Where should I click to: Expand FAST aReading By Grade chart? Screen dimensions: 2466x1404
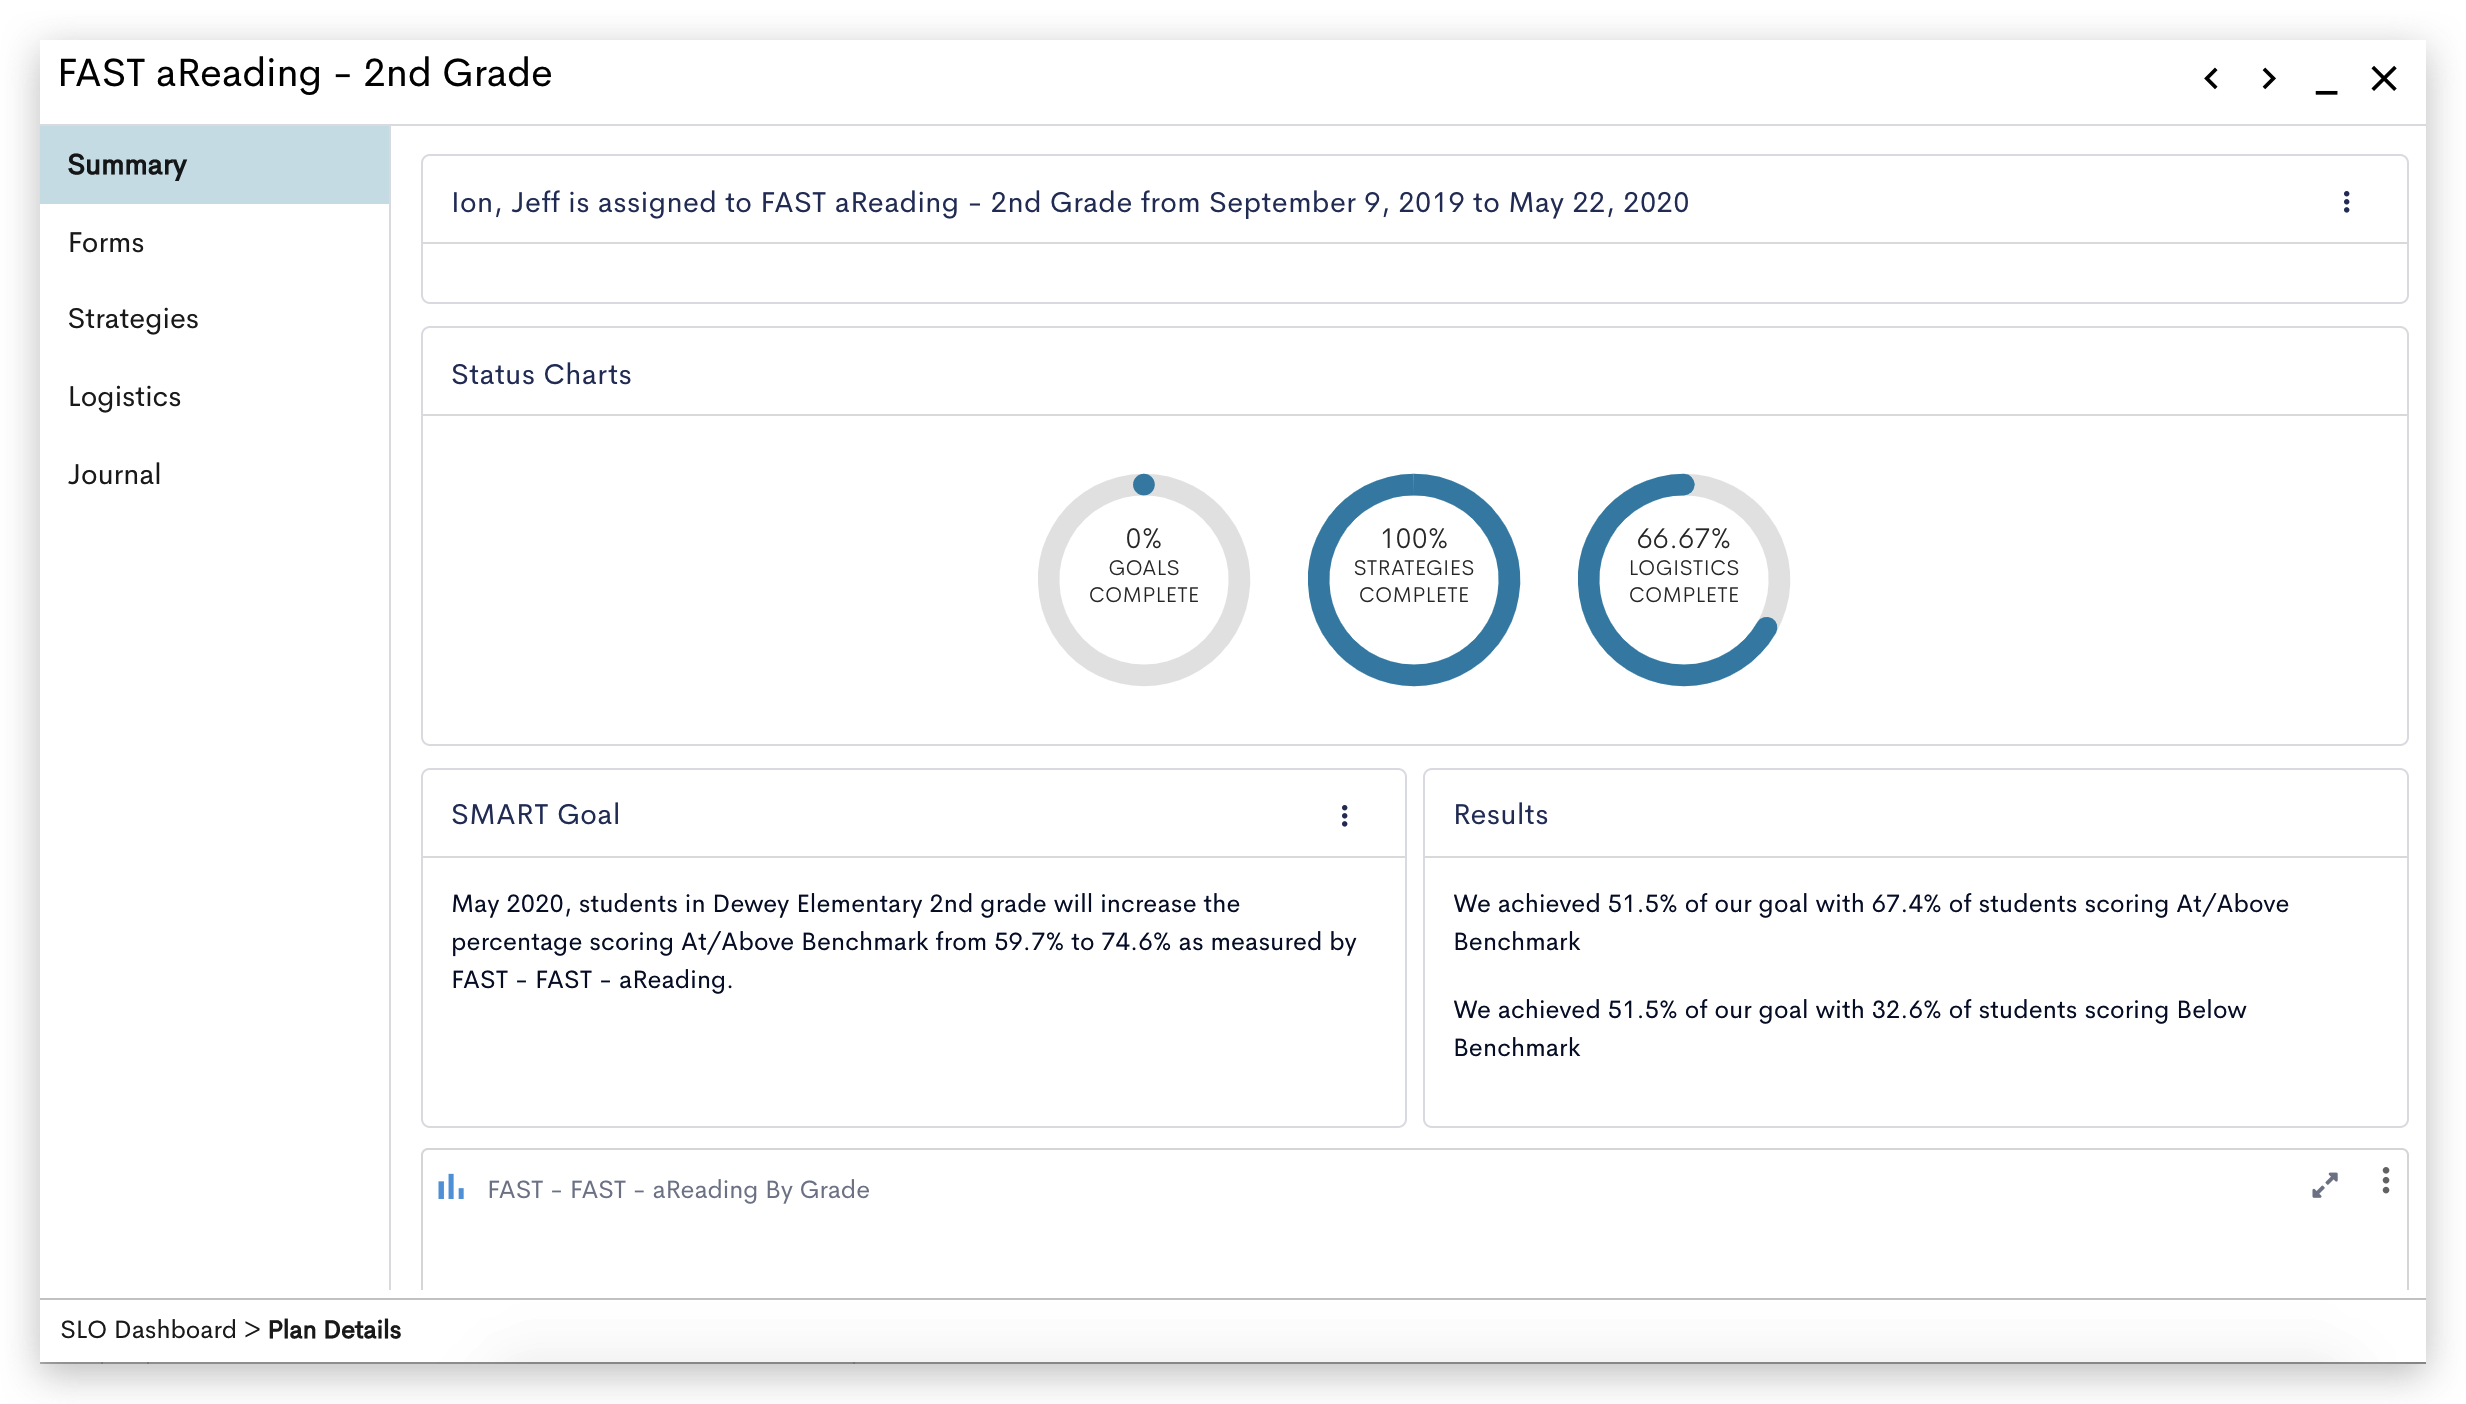coord(2325,1186)
